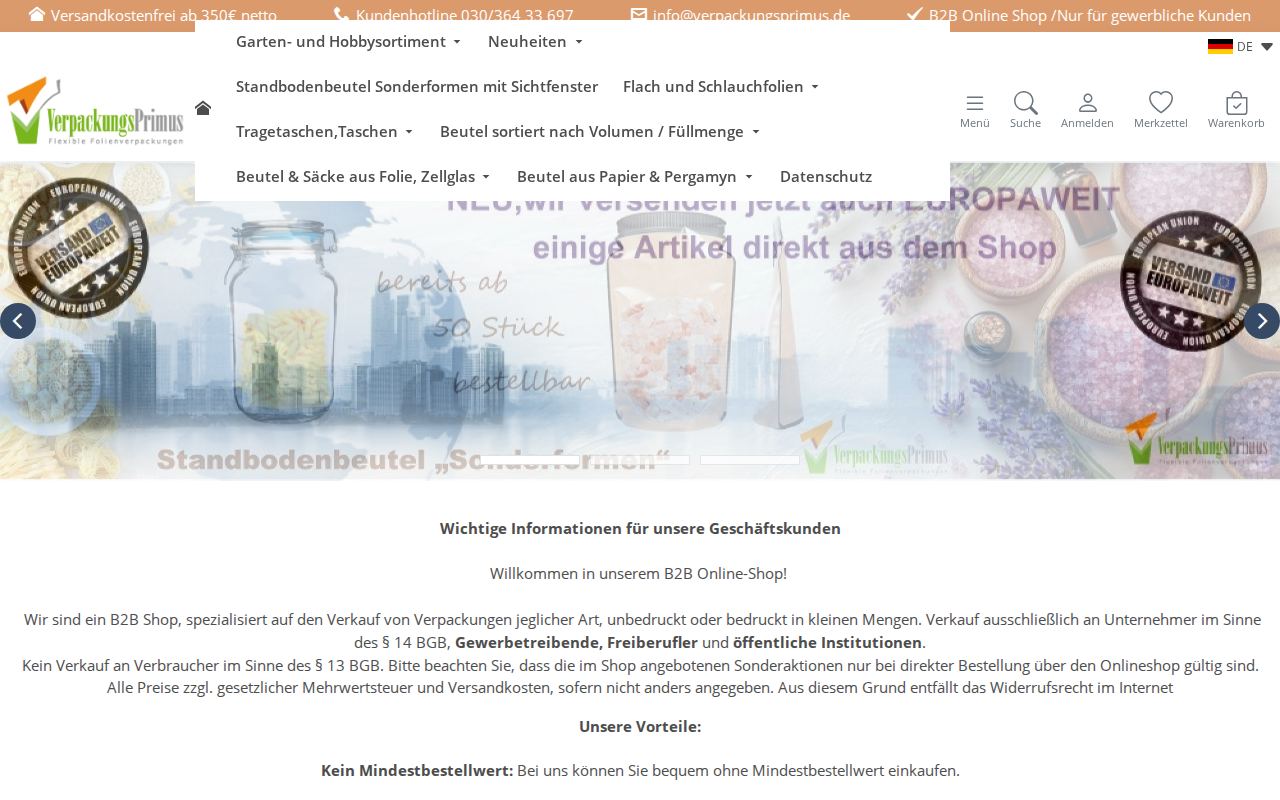Open the Suche search icon

(1025, 103)
